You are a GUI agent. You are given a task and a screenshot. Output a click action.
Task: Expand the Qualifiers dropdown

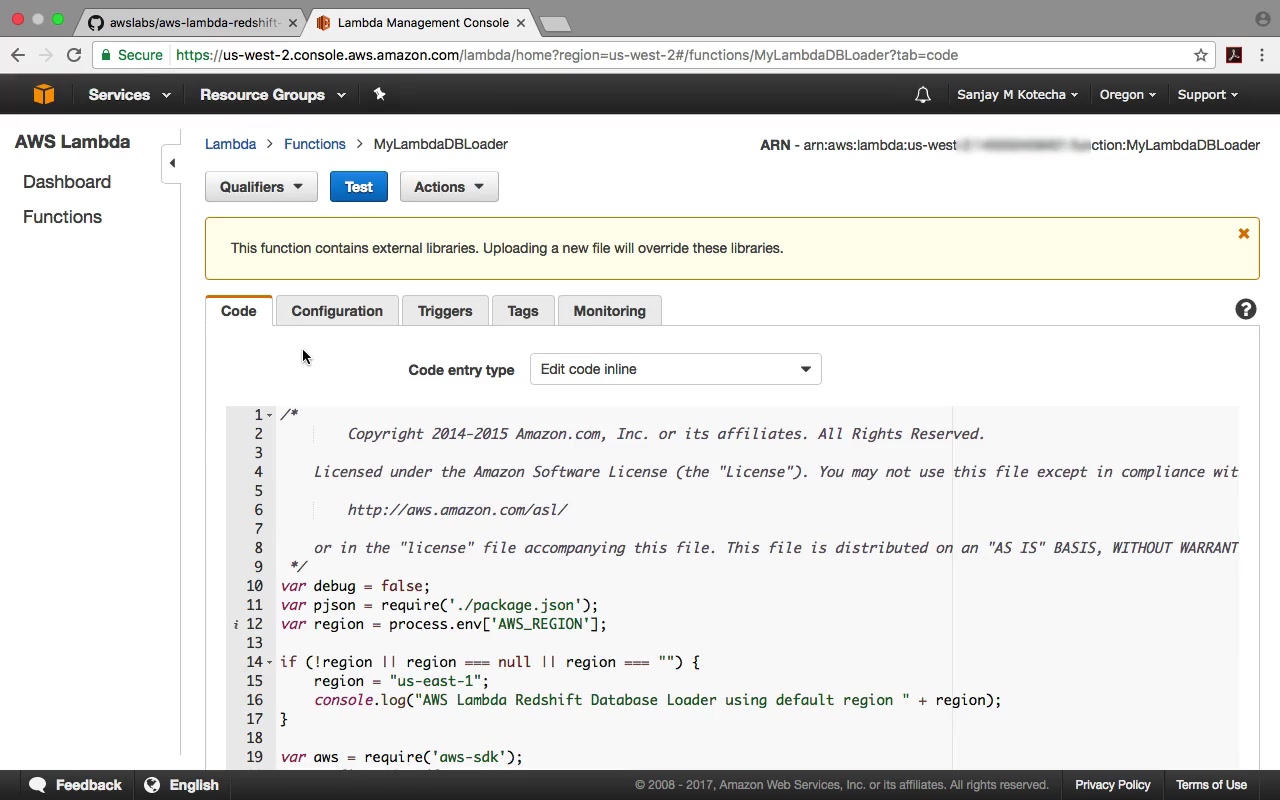click(x=261, y=187)
